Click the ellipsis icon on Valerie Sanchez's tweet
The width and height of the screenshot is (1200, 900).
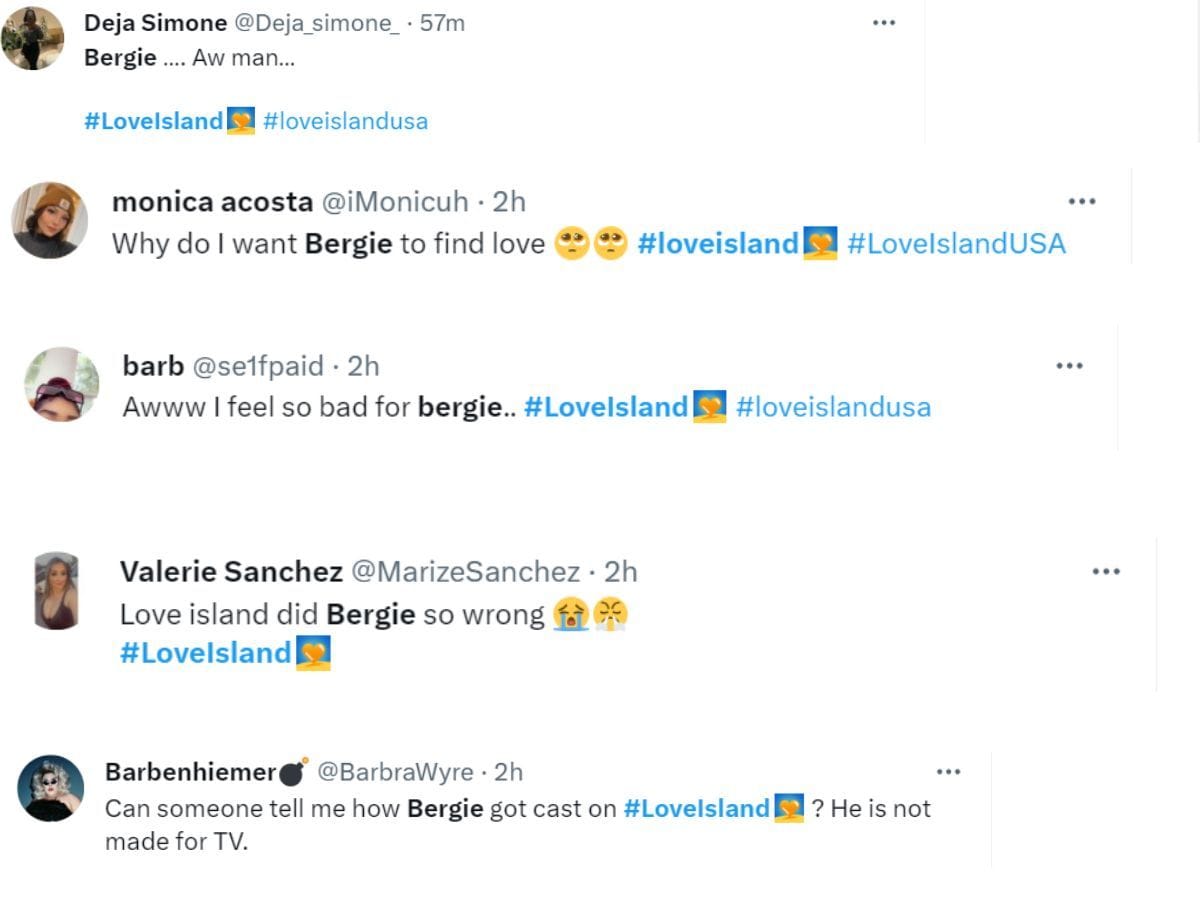click(1107, 570)
